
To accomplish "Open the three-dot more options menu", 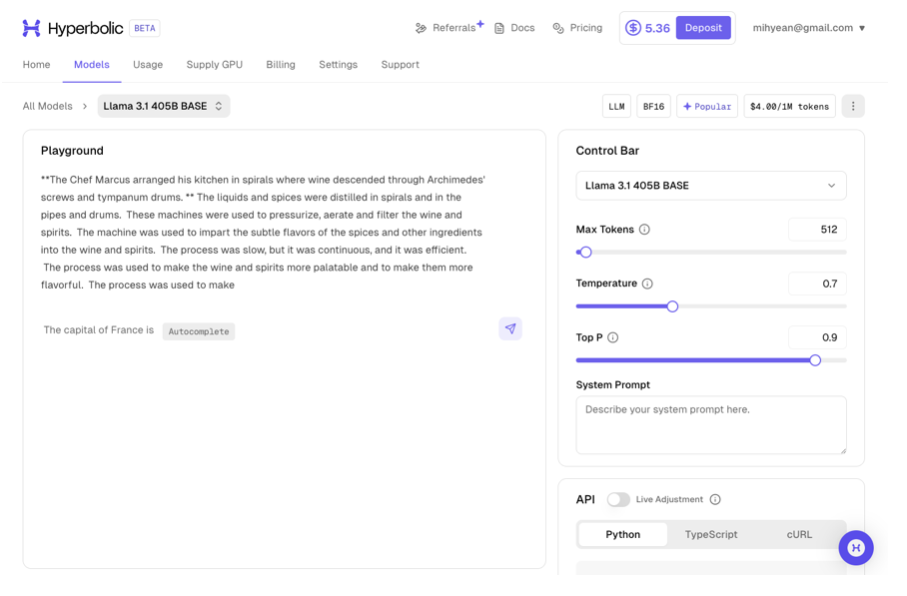I will point(853,106).
